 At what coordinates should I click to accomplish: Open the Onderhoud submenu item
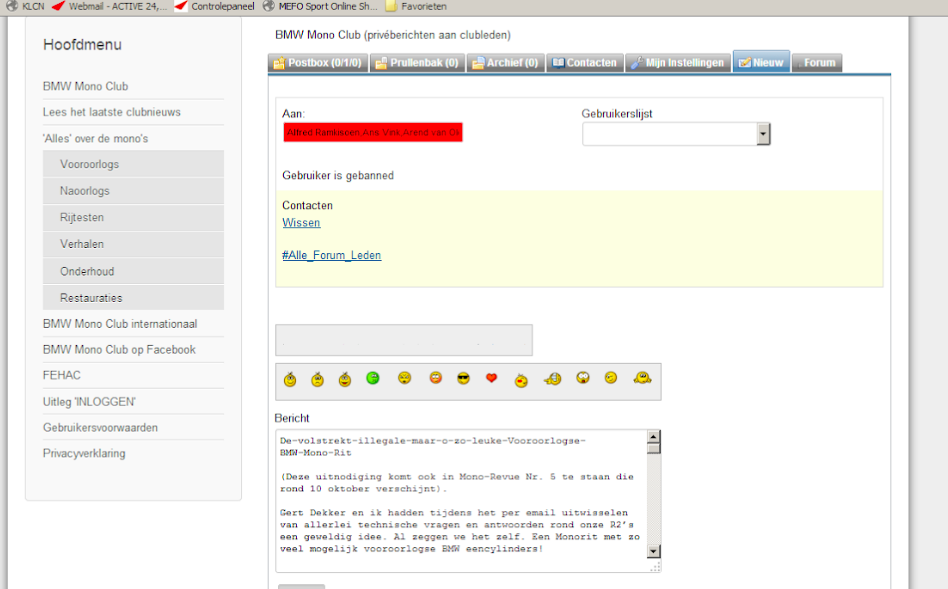tap(133, 271)
